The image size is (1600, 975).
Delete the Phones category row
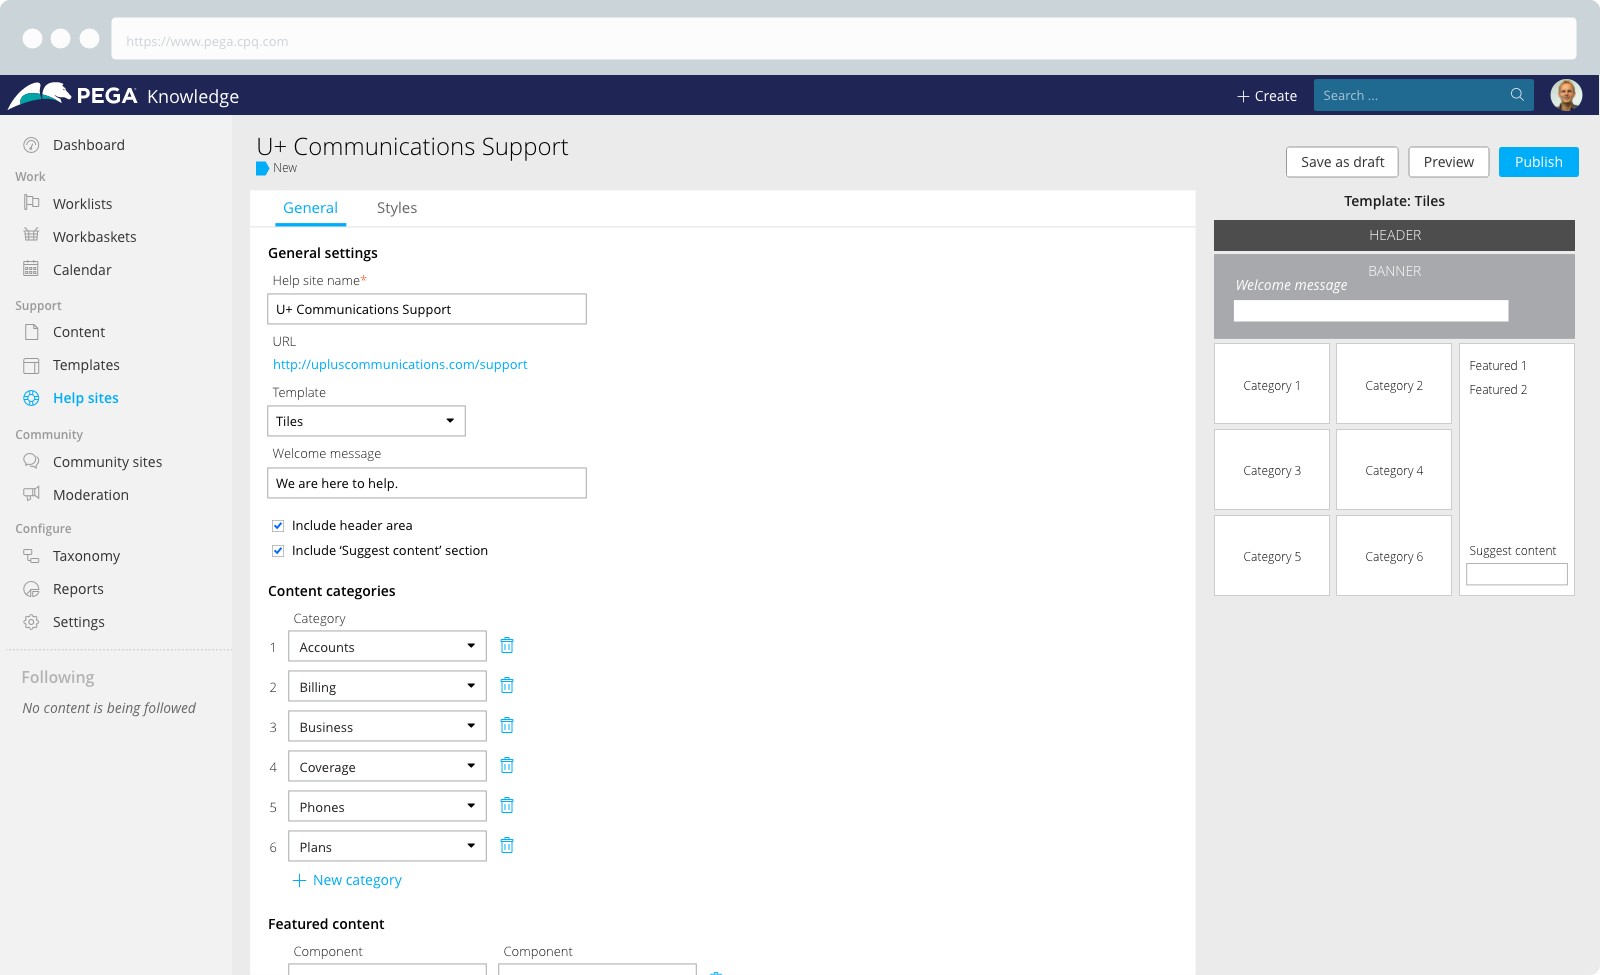coord(507,806)
